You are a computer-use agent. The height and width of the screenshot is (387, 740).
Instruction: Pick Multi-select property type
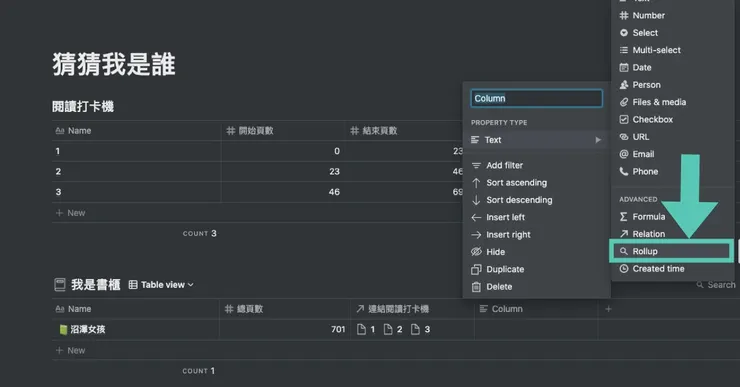coord(672,50)
